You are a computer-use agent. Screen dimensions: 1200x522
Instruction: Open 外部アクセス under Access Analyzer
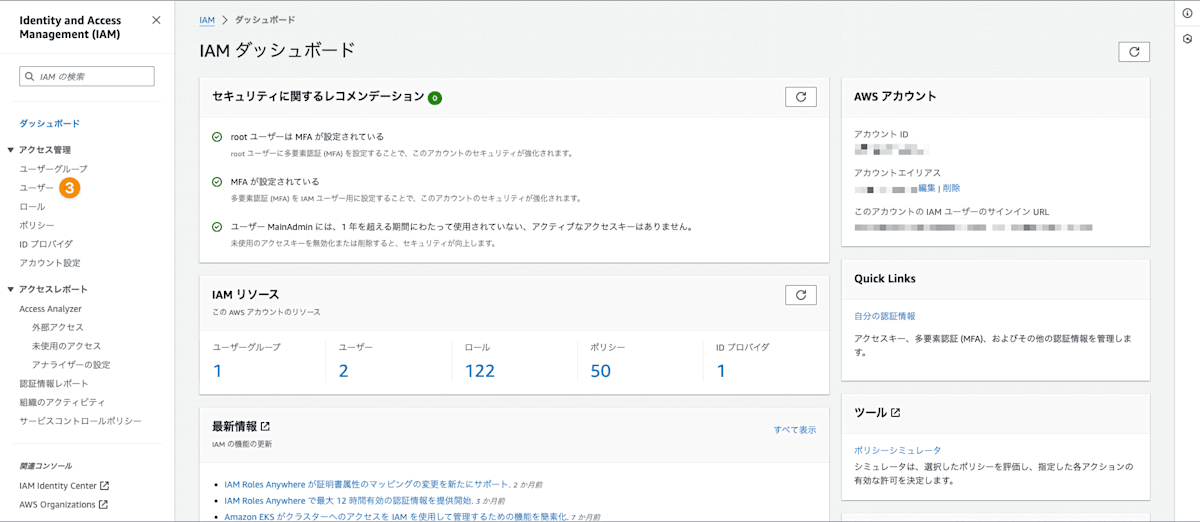coord(57,327)
